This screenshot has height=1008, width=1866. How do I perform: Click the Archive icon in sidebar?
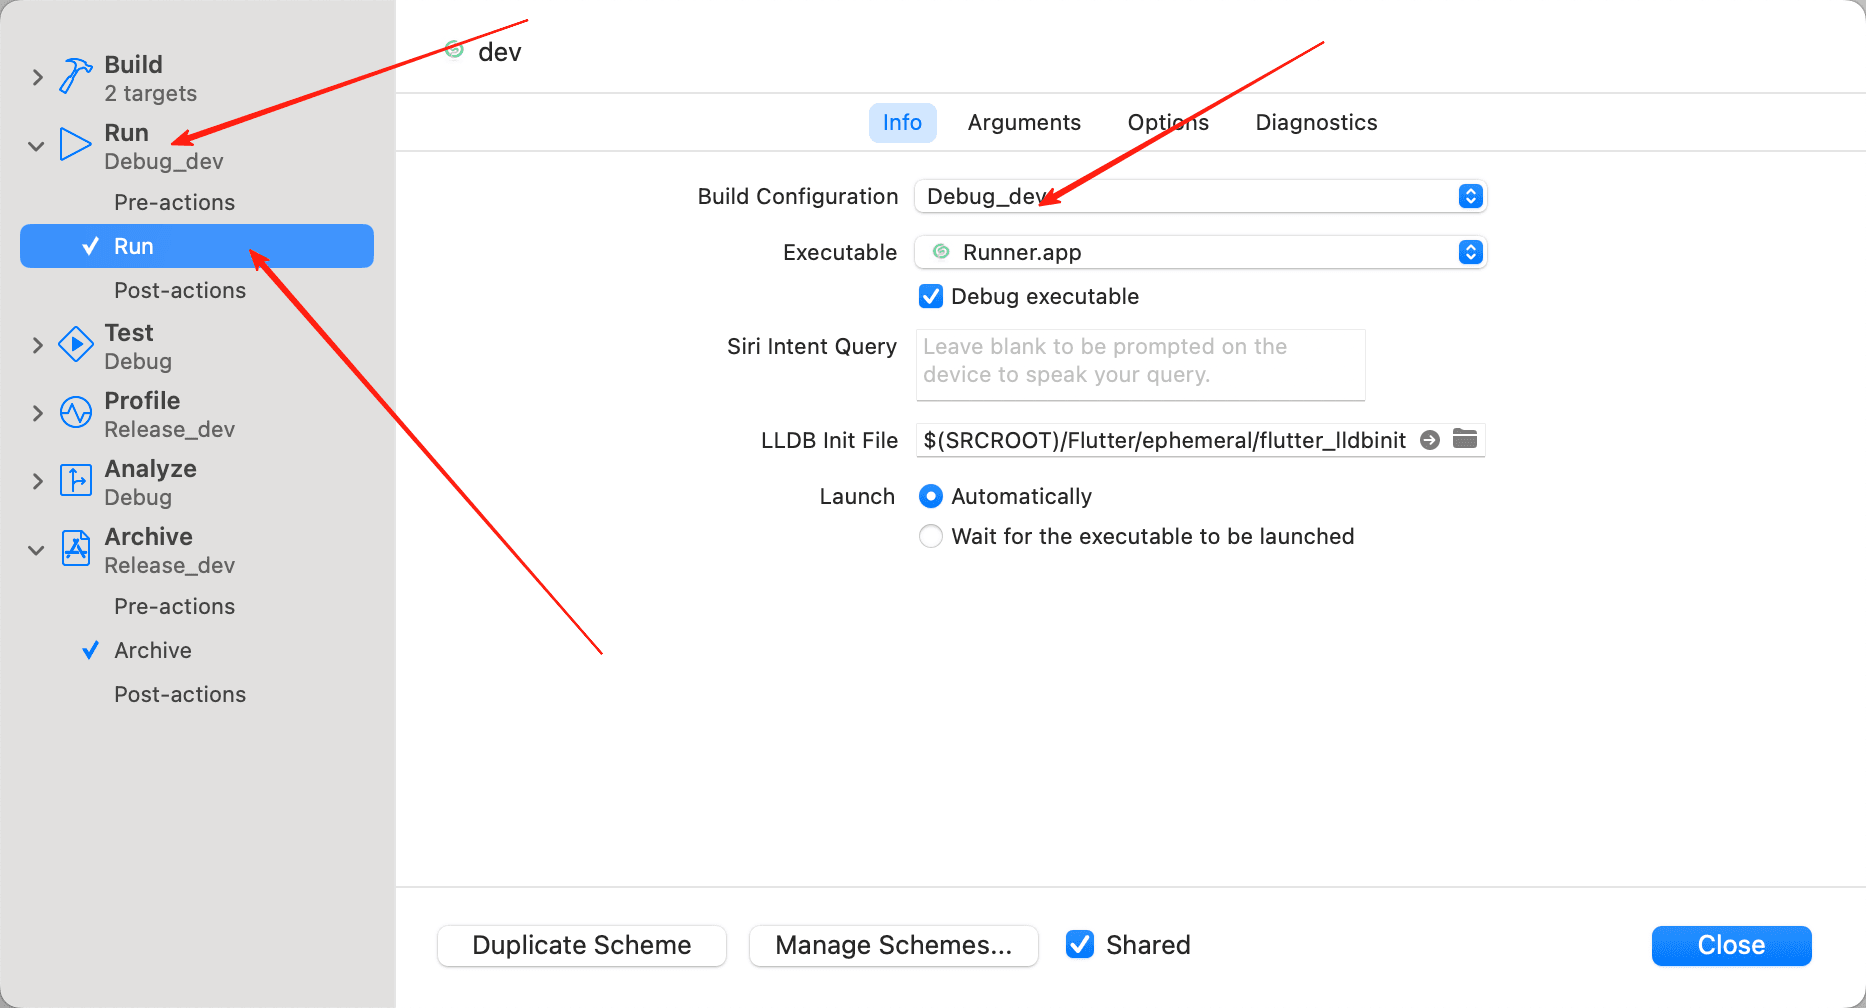tap(75, 548)
